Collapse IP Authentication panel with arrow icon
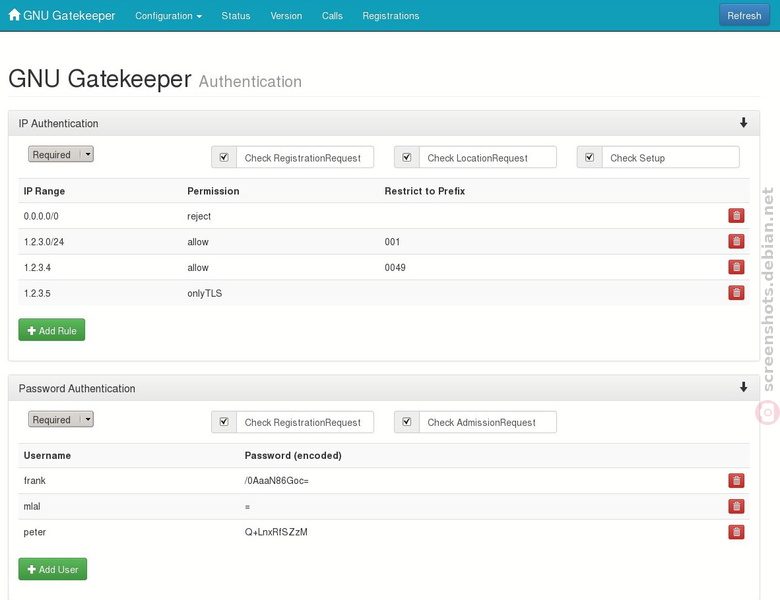The width and height of the screenshot is (780, 600). click(x=743, y=123)
